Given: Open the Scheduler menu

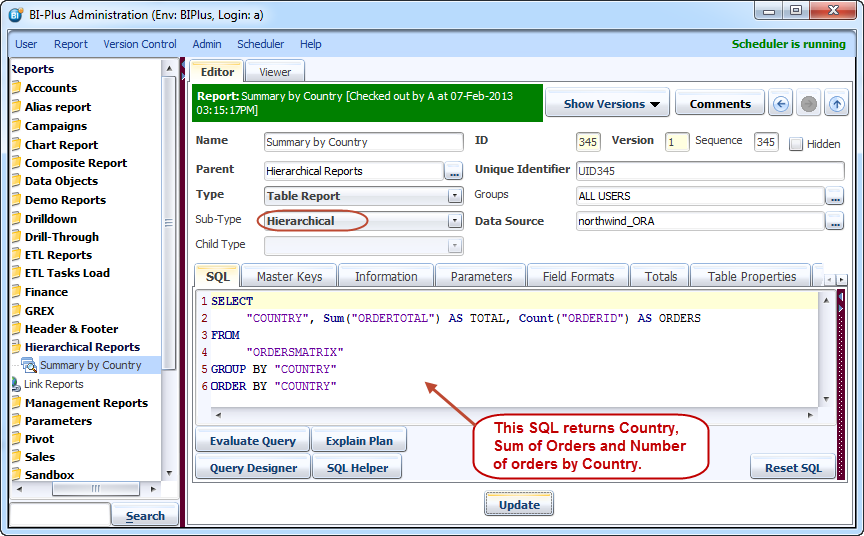Looking at the screenshot, I should (x=260, y=44).
